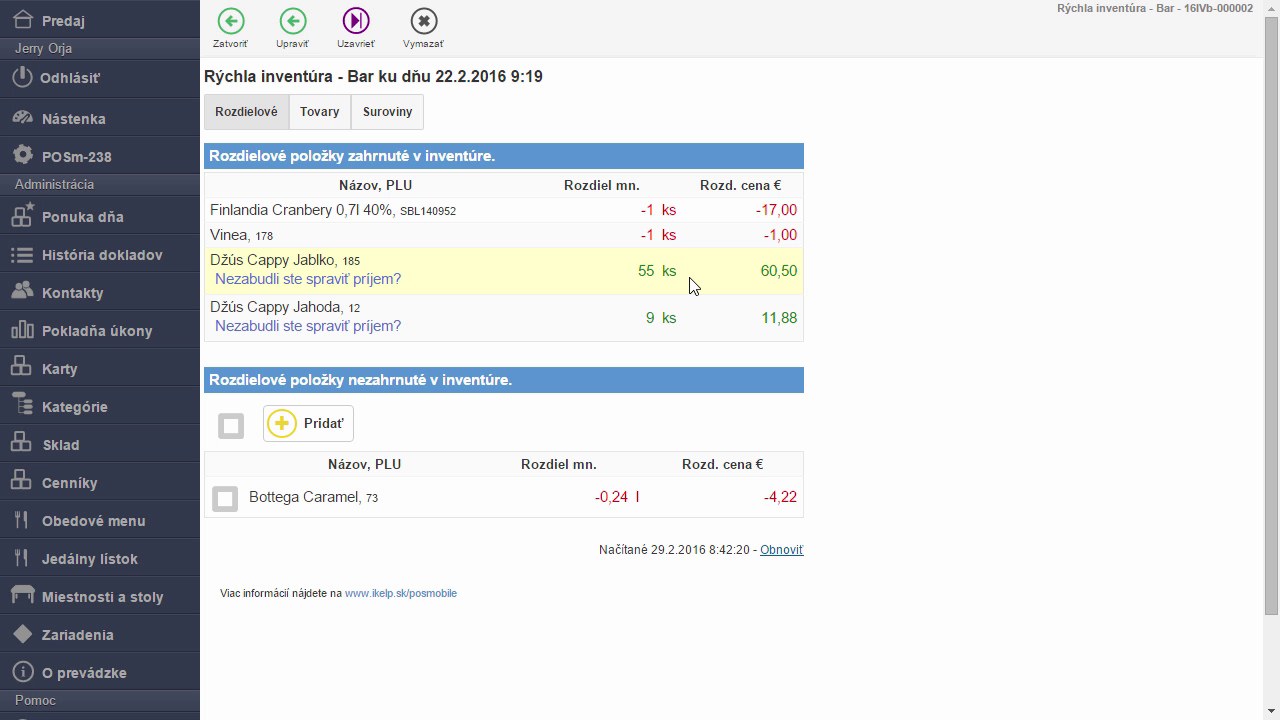The height and width of the screenshot is (720, 1280).
Task: Toggle the select-all checkbox beside Pridať
Action: [231, 426]
